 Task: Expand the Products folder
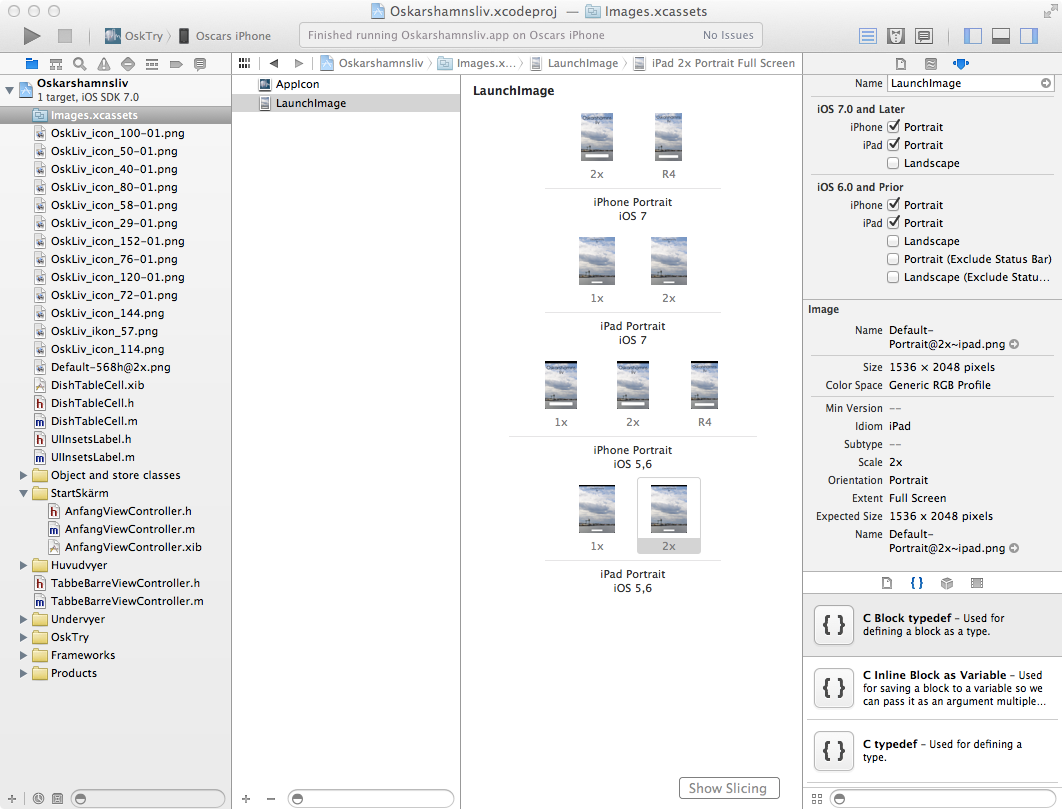coord(23,673)
